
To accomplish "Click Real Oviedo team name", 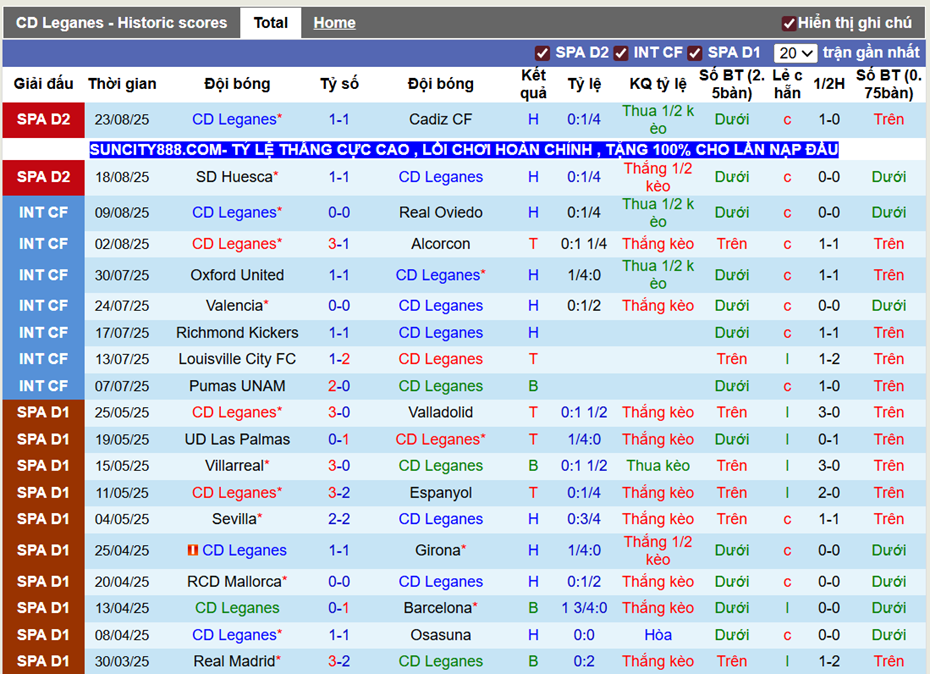I will pyautogui.click(x=441, y=212).
